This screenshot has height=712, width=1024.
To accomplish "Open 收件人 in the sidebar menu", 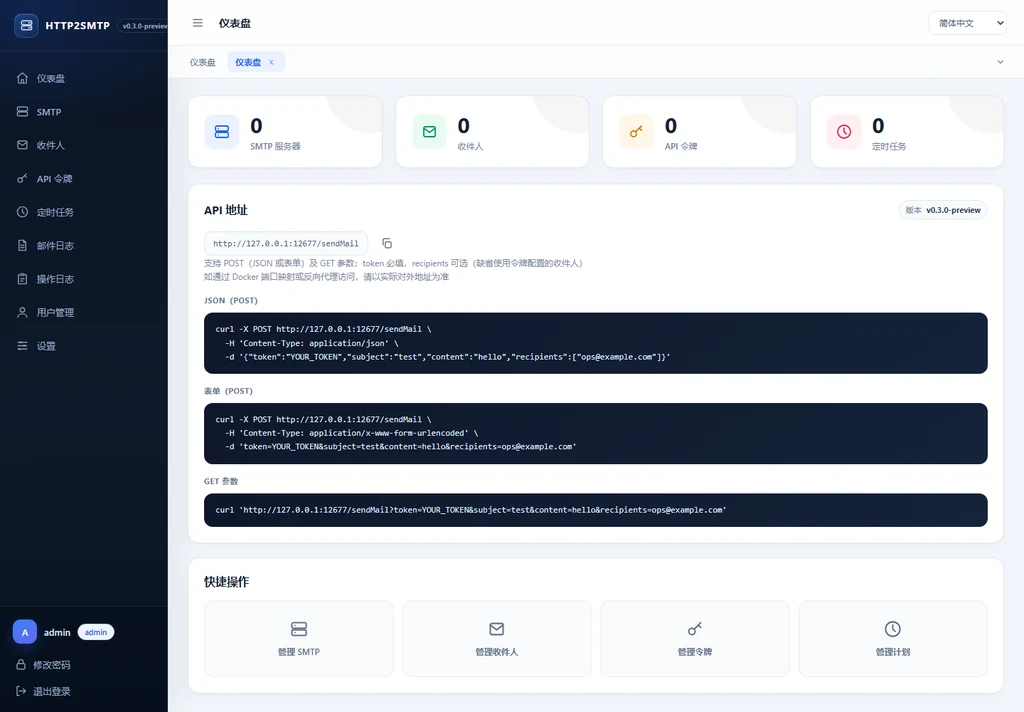I will pos(84,145).
